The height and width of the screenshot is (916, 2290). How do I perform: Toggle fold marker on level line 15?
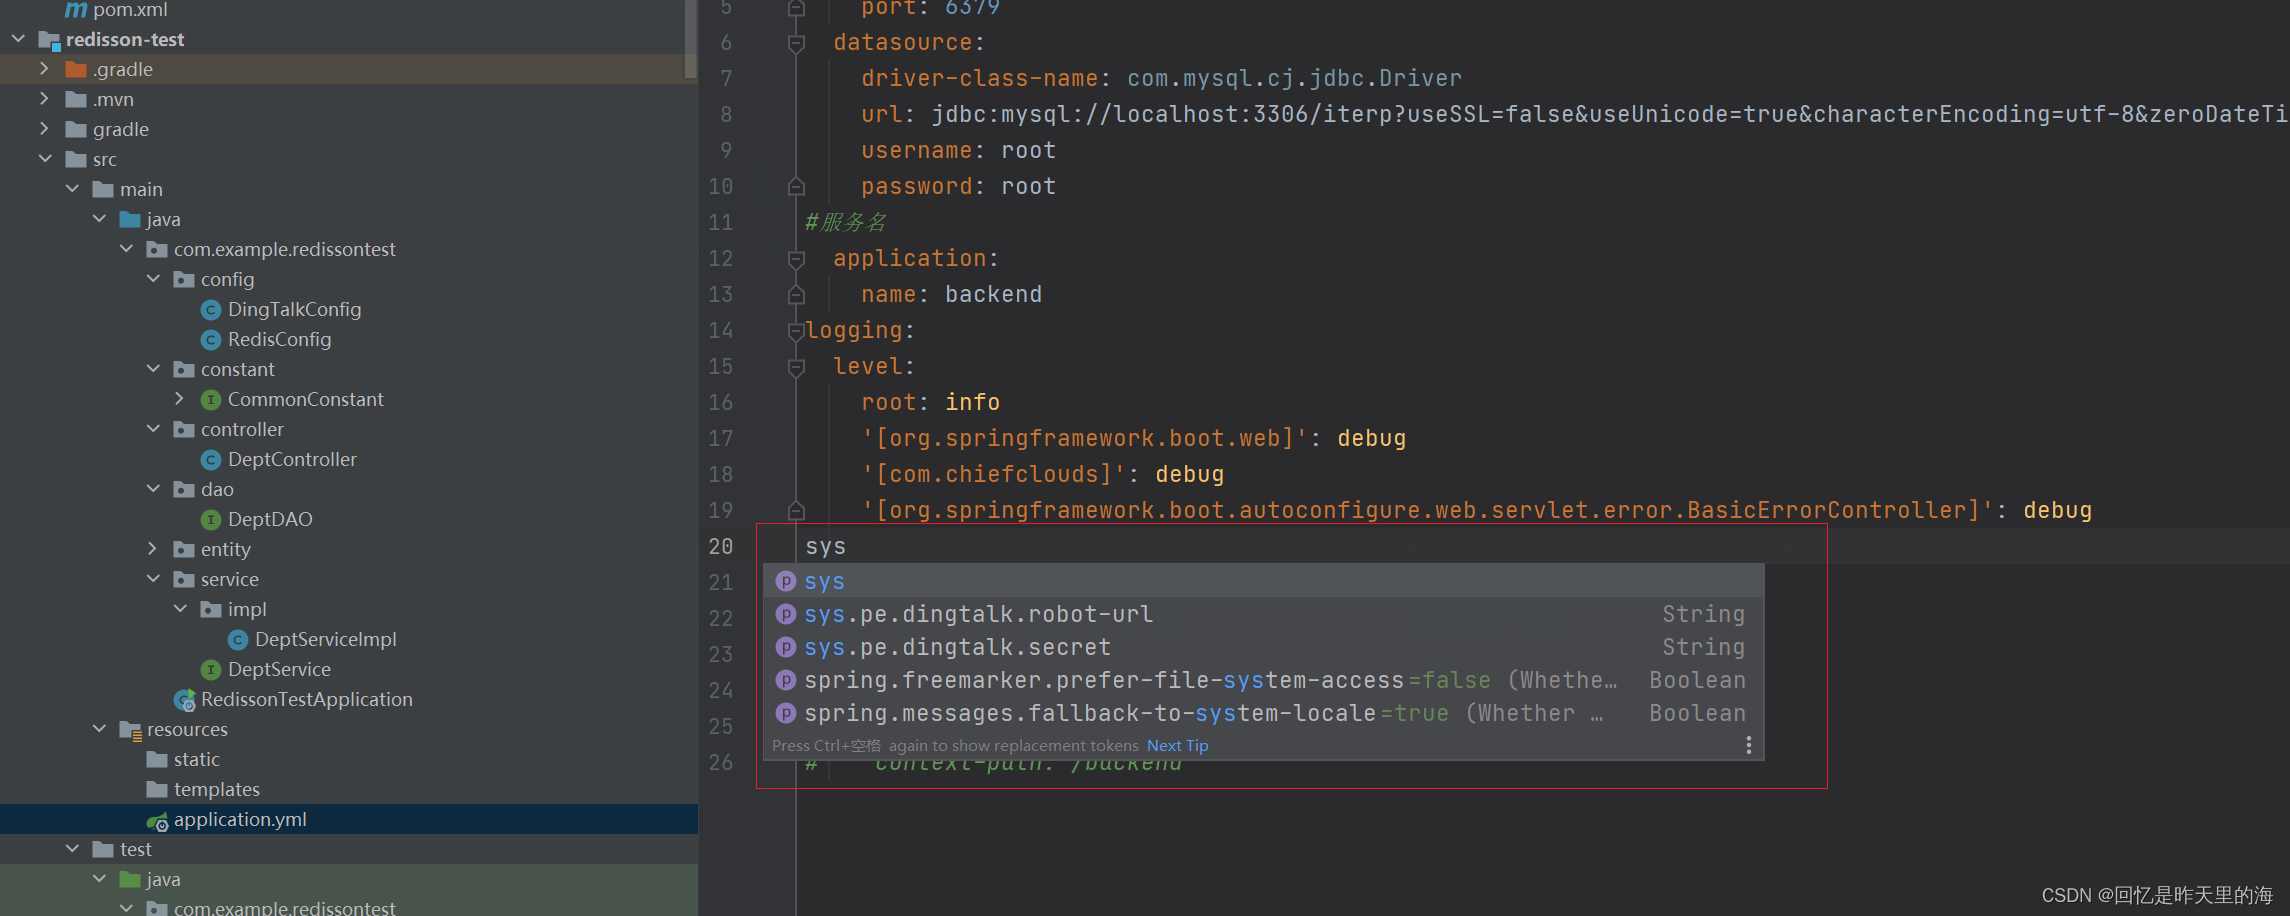point(796,367)
